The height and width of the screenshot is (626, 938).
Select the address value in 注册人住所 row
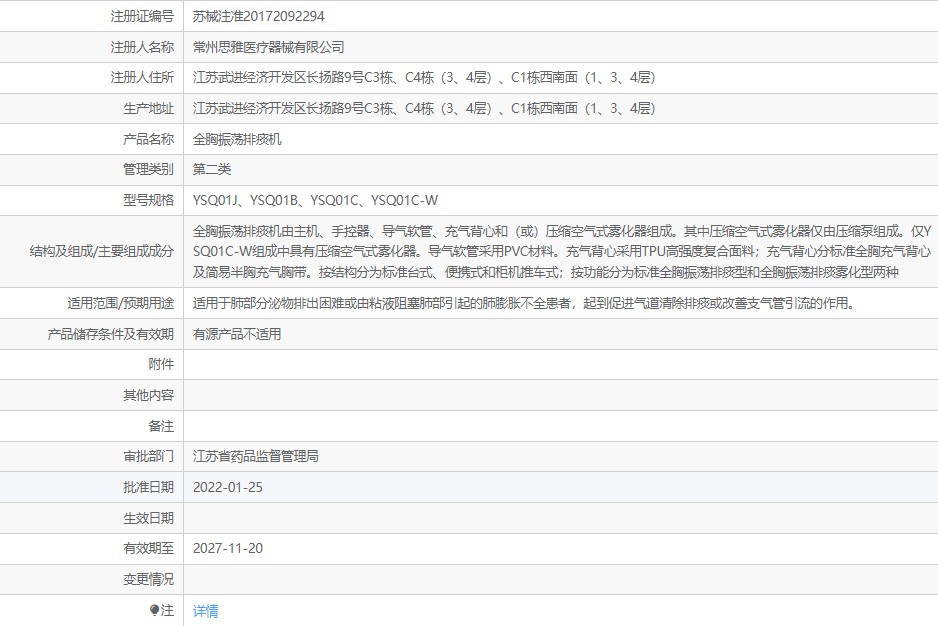point(424,77)
